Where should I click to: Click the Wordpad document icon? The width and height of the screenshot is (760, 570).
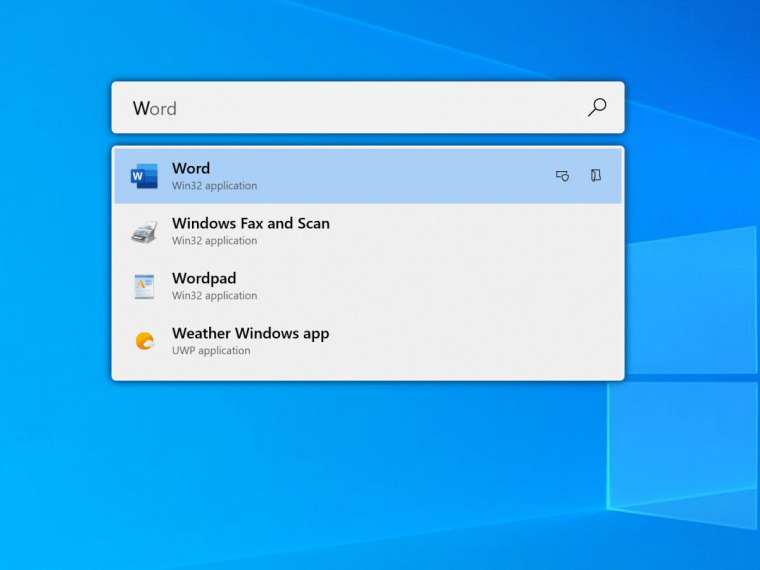tap(144, 286)
